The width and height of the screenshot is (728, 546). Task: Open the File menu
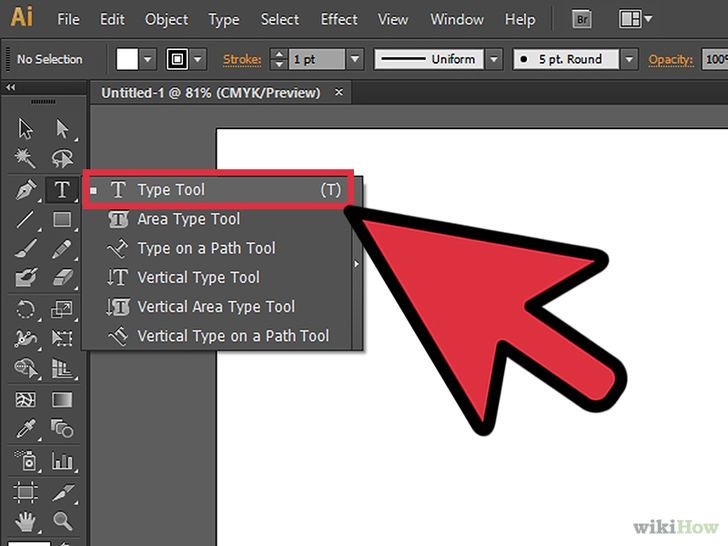(x=68, y=20)
